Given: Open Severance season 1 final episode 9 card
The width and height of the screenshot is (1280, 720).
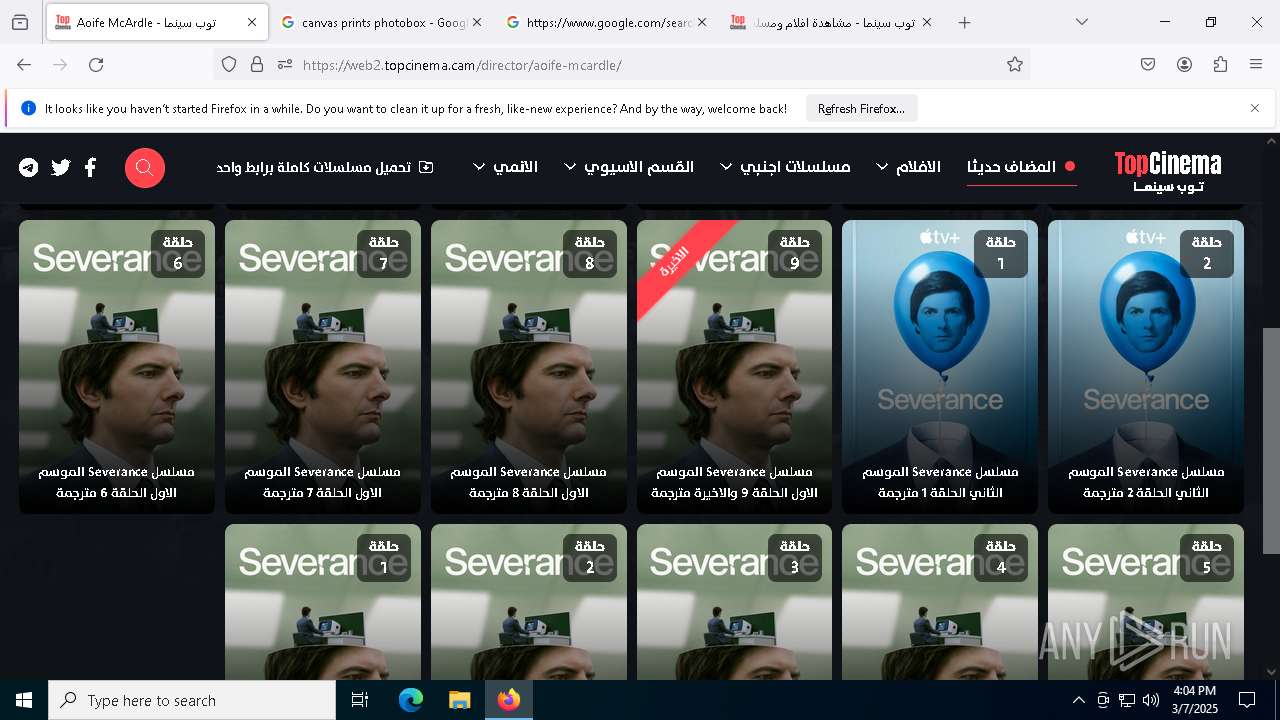Looking at the screenshot, I should 734,367.
